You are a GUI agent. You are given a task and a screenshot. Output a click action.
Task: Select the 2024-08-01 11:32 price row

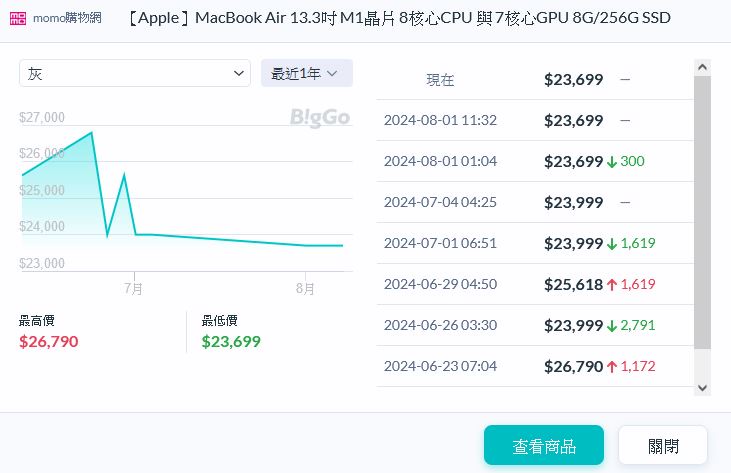pyautogui.click(x=534, y=120)
